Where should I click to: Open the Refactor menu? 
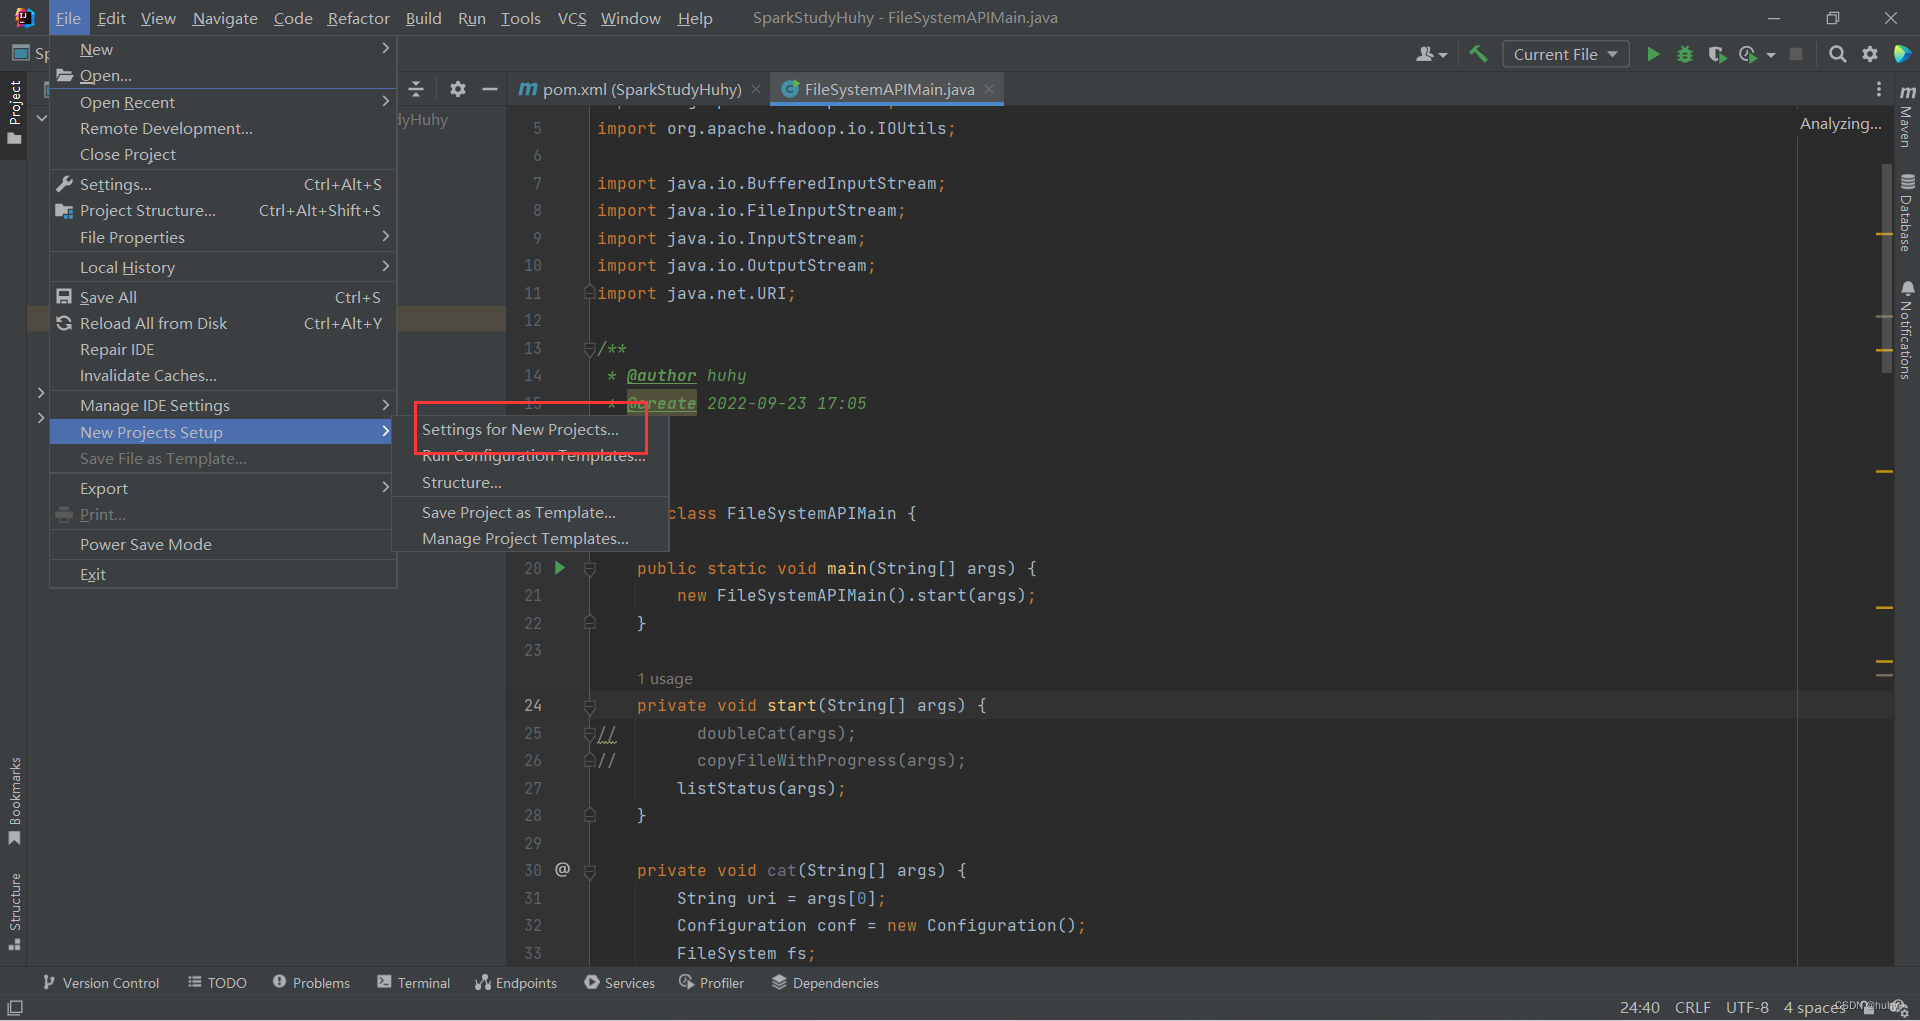(358, 18)
